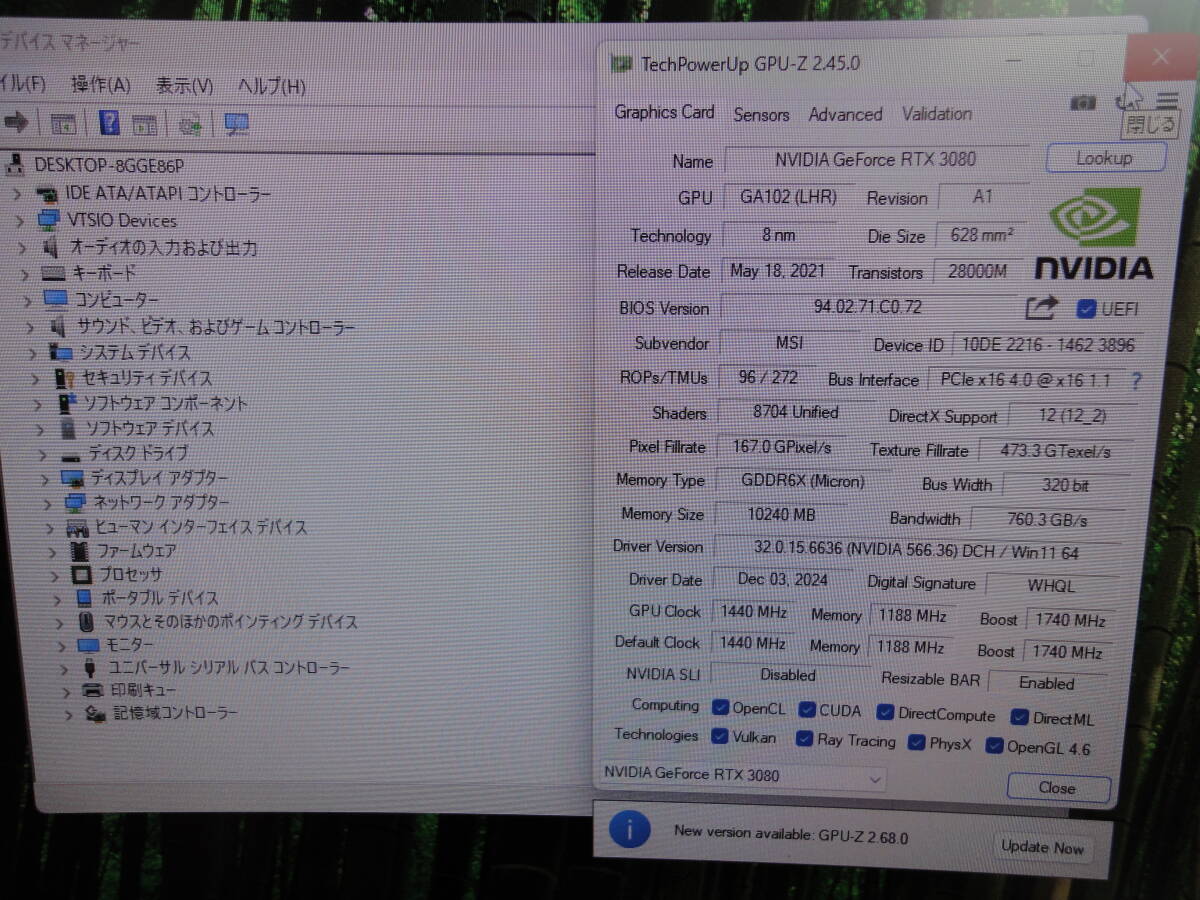The height and width of the screenshot is (900, 1200).
Task: Expand the VTSIO Devices node
Action: click(x=19, y=220)
